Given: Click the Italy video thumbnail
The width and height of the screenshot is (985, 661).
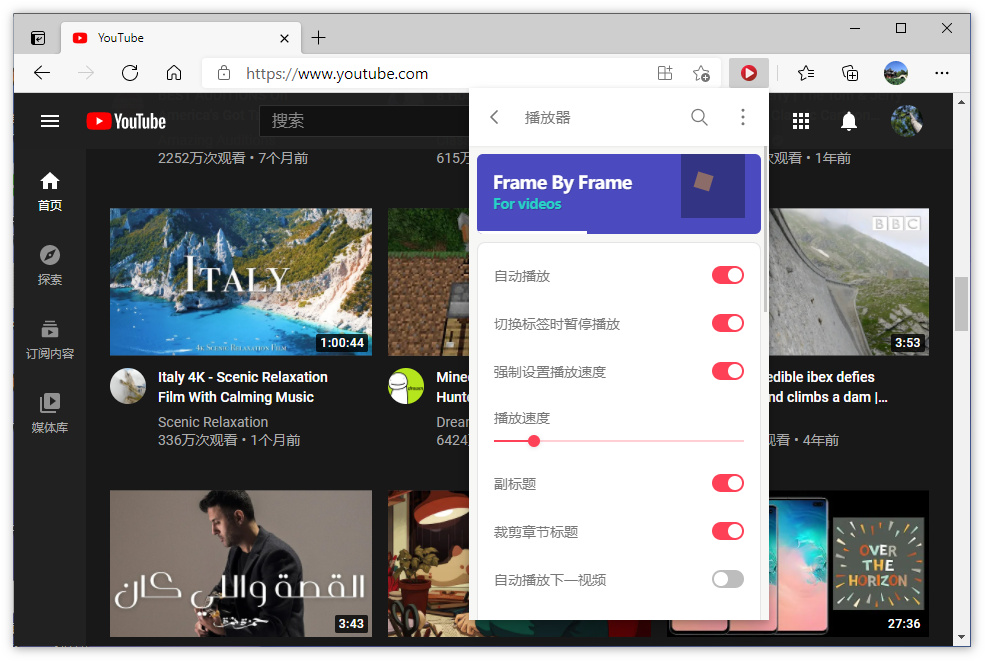Looking at the screenshot, I should (240, 282).
